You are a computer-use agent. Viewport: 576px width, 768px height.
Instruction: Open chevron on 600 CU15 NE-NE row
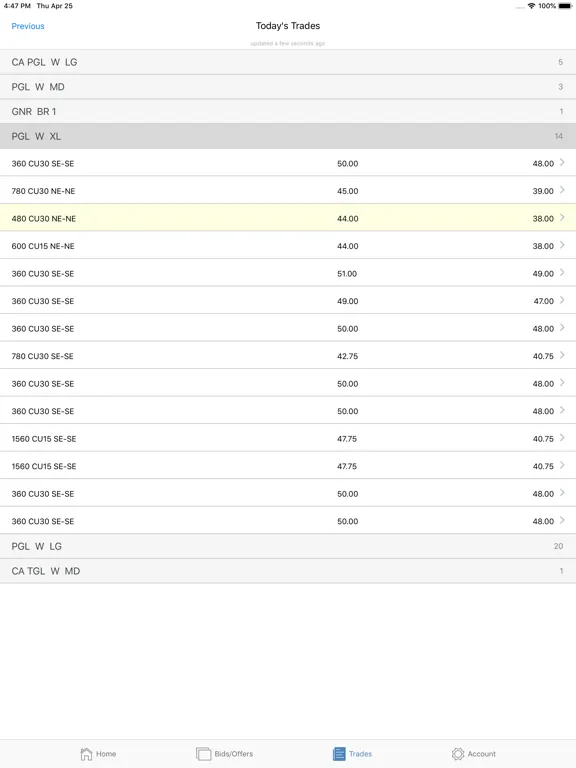562,245
